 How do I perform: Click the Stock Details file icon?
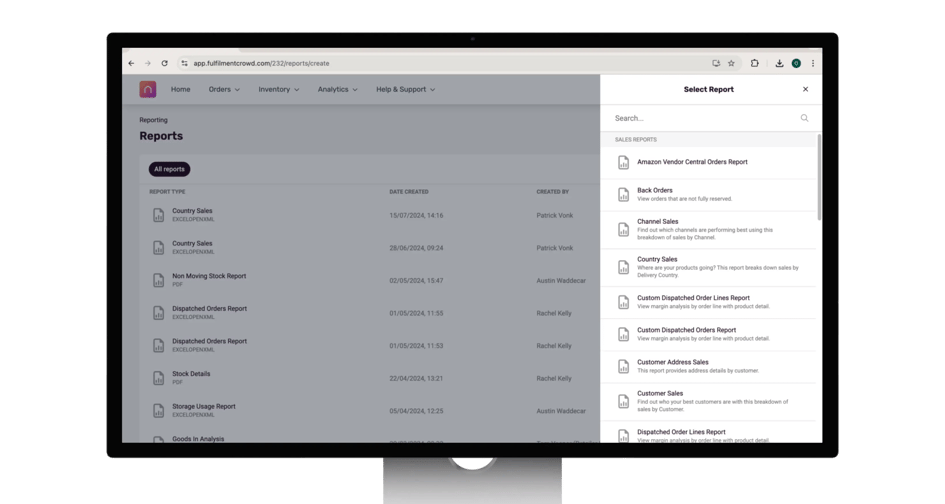click(159, 378)
